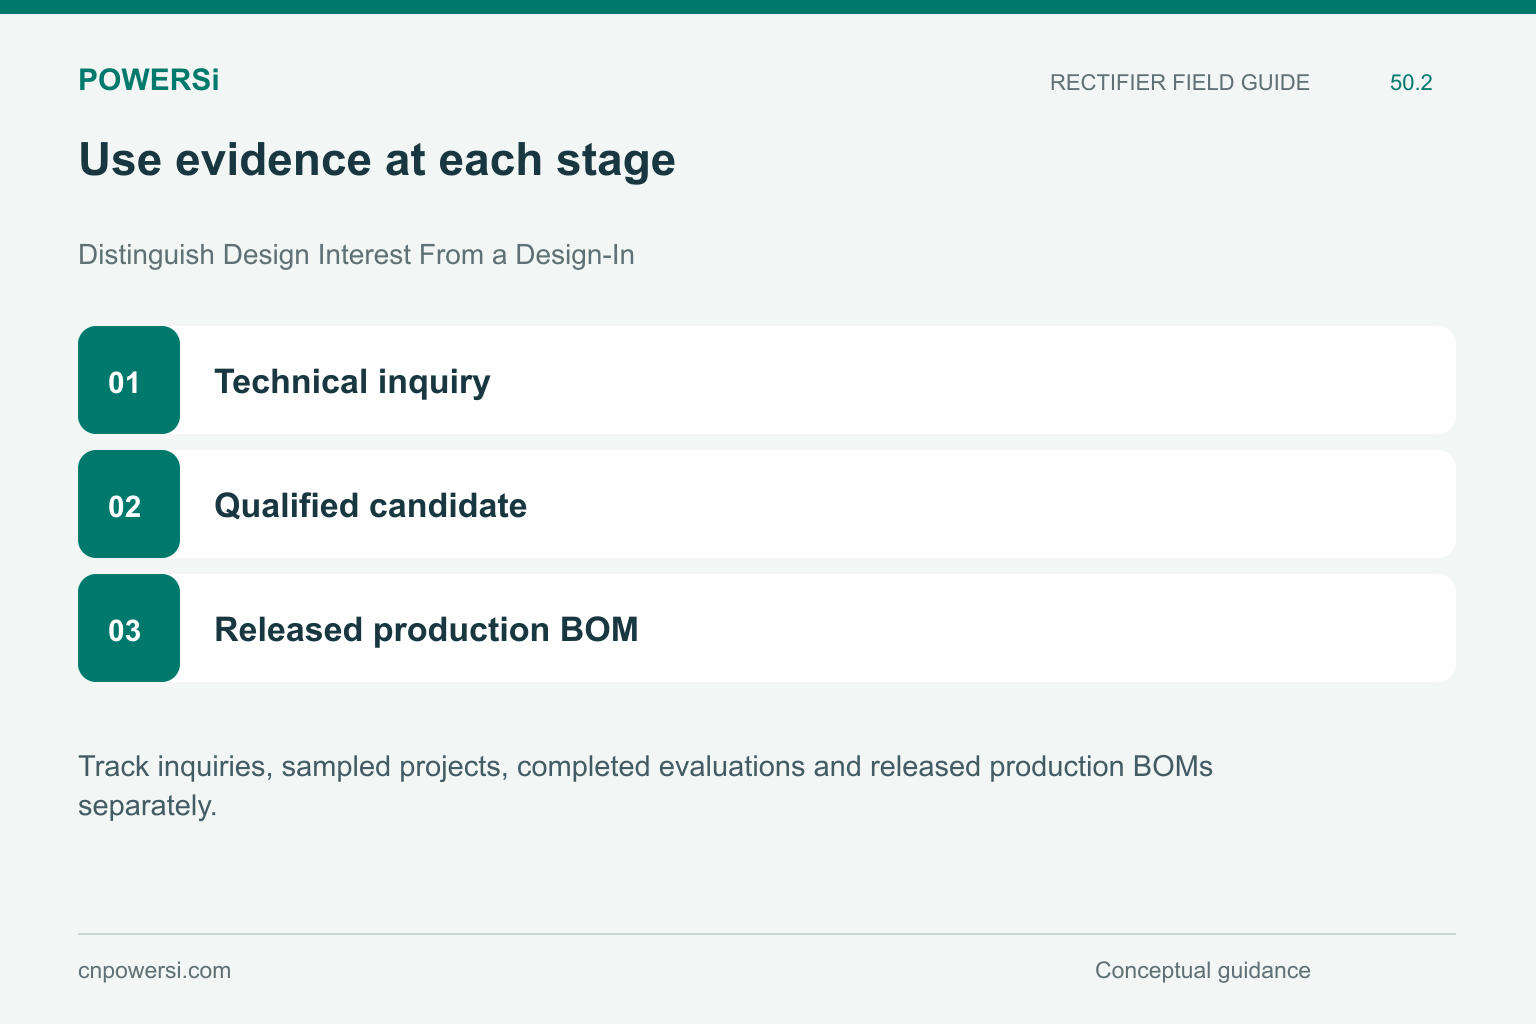Click the 01 step number badge
The height and width of the screenshot is (1024, 1536).
[x=129, y=380]
